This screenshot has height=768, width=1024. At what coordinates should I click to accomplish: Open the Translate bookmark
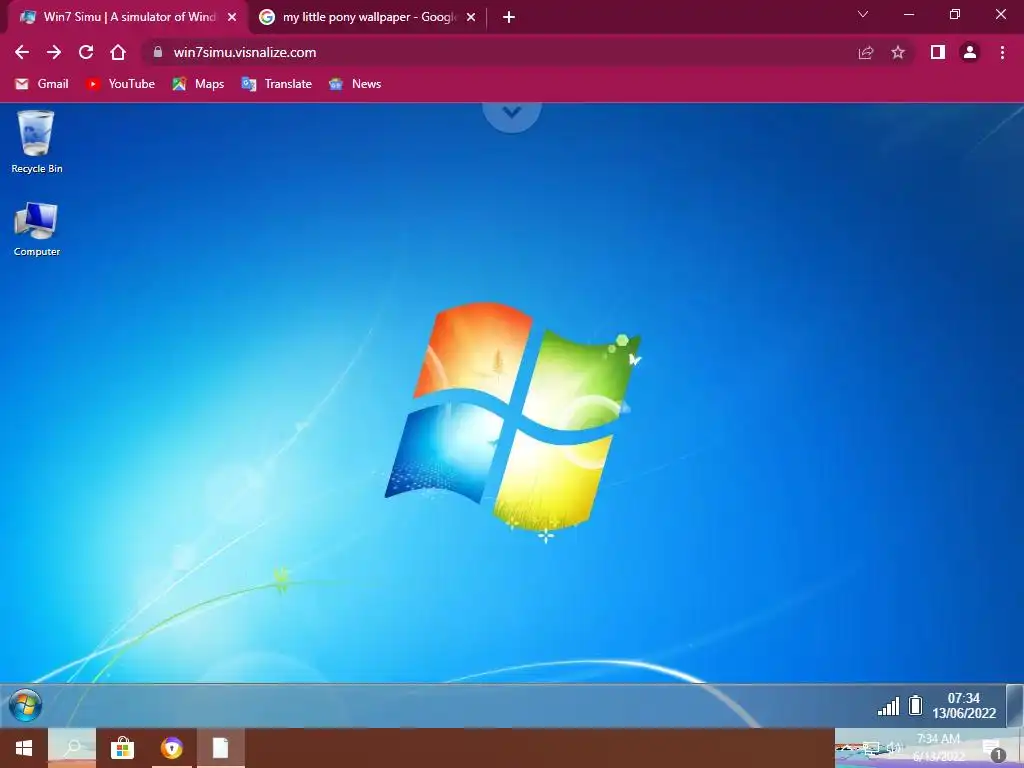point(276,84)
